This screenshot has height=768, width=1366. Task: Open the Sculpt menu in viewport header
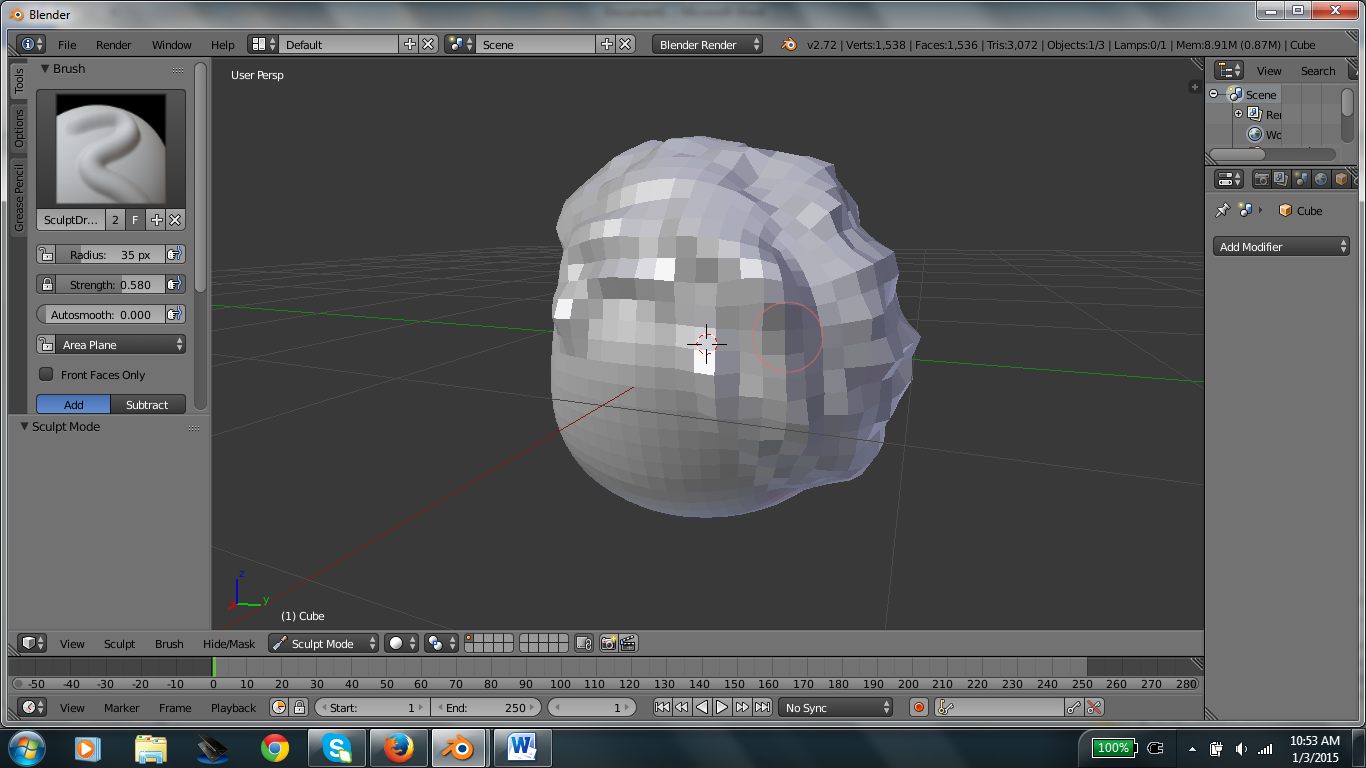(119, 644)
